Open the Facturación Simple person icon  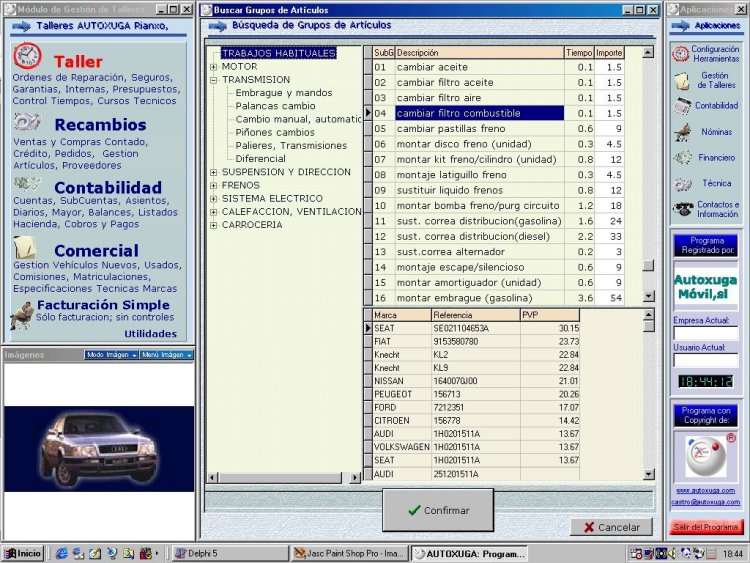click(21, 316)
